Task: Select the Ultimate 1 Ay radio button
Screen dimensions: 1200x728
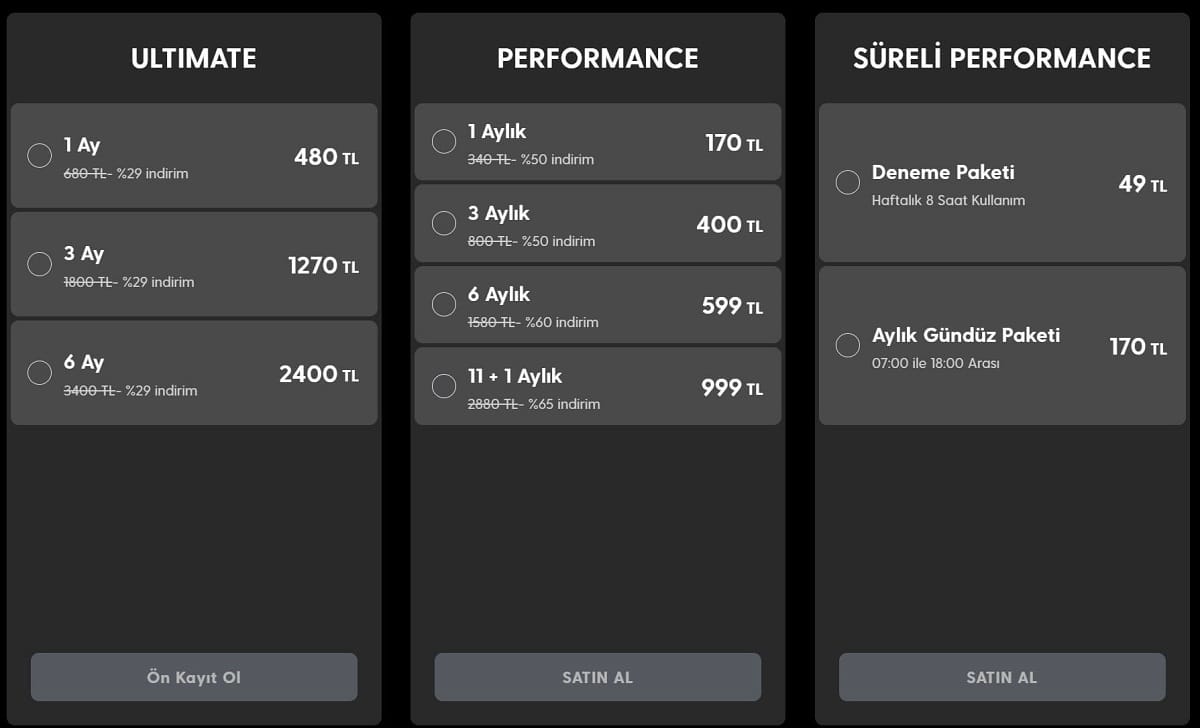Action: pyautogui.click(x=39, y=155)
